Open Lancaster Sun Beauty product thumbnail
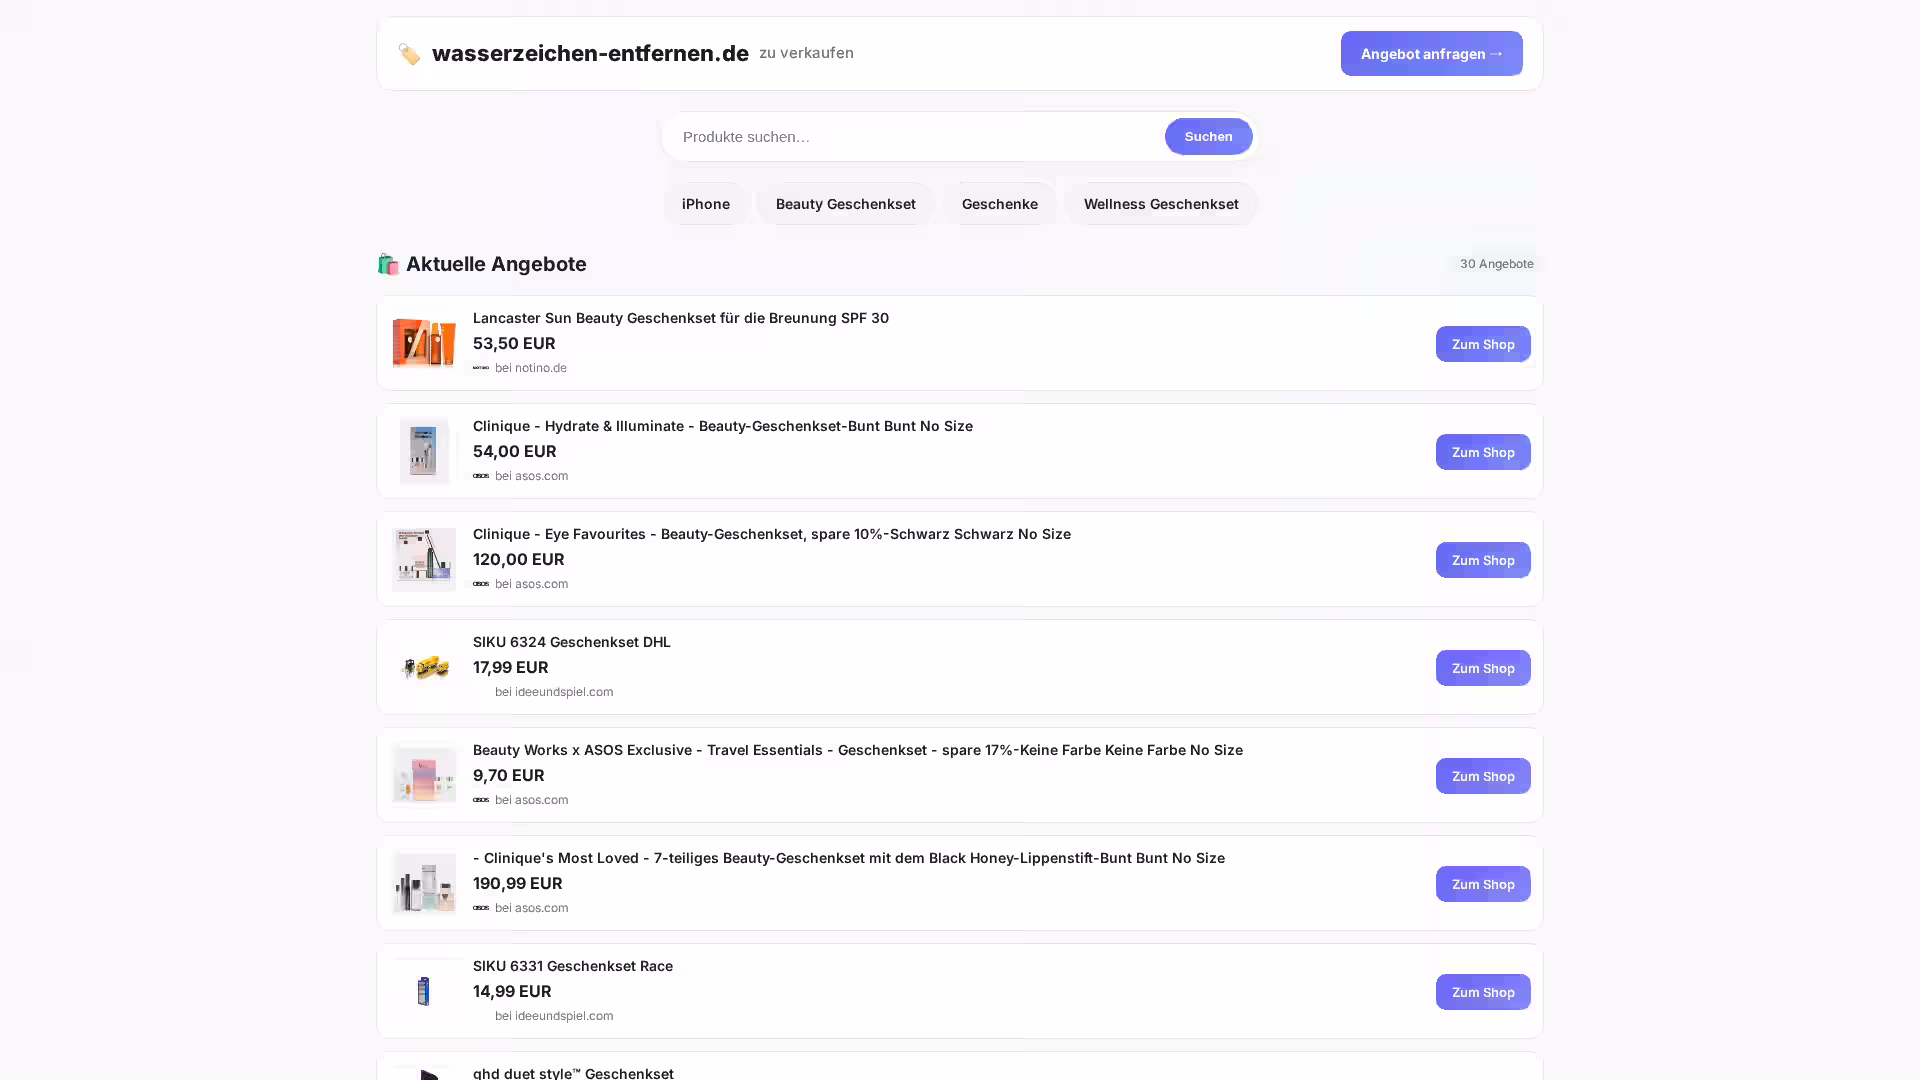 tap(424, 343)
